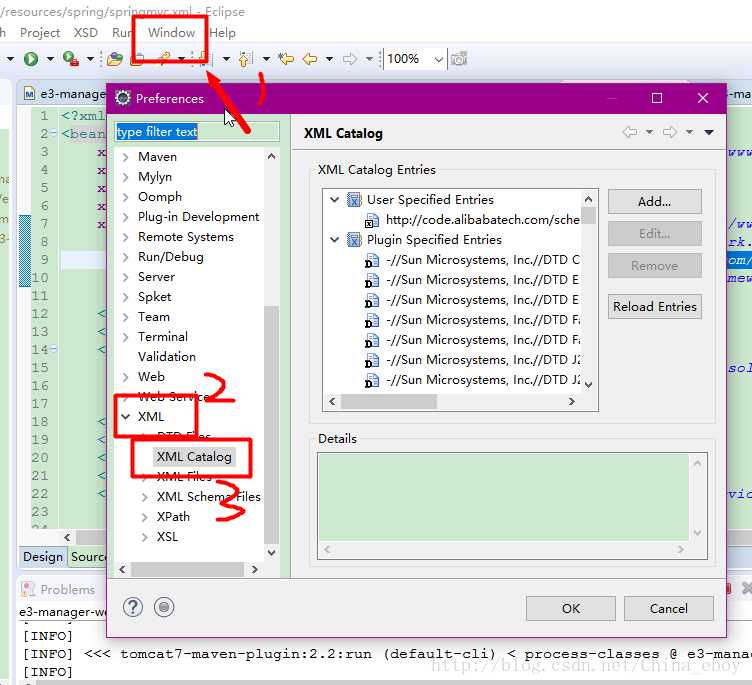
Task: Click the green Run button in the Eclipse toolbar
Action: 31,59
